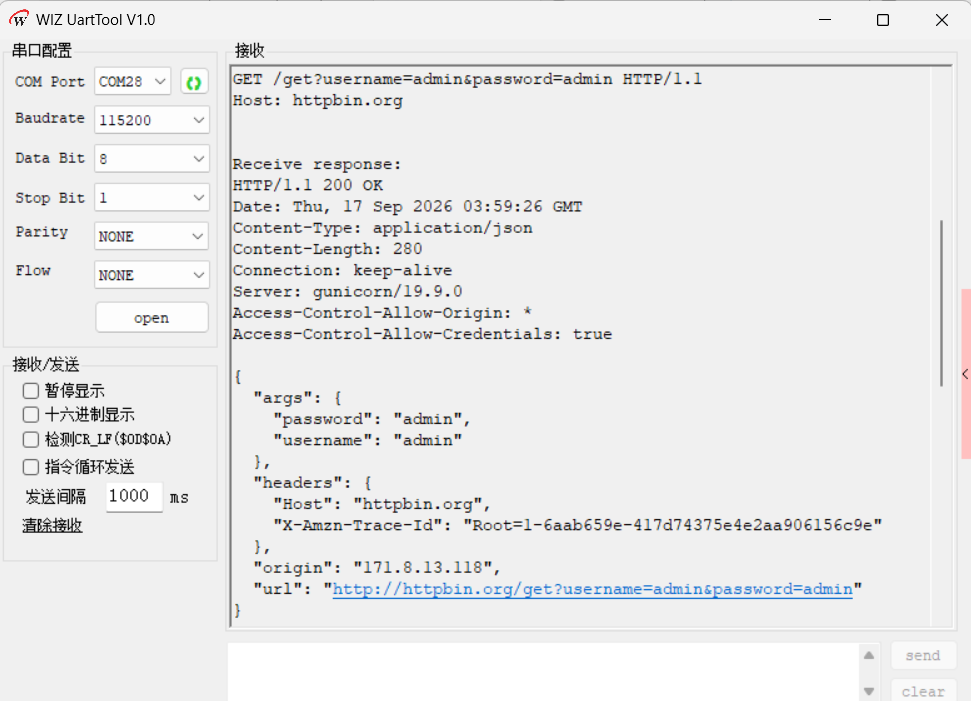
Task: Enable the 暂停显示 checkbox
Action: point(31,391)
